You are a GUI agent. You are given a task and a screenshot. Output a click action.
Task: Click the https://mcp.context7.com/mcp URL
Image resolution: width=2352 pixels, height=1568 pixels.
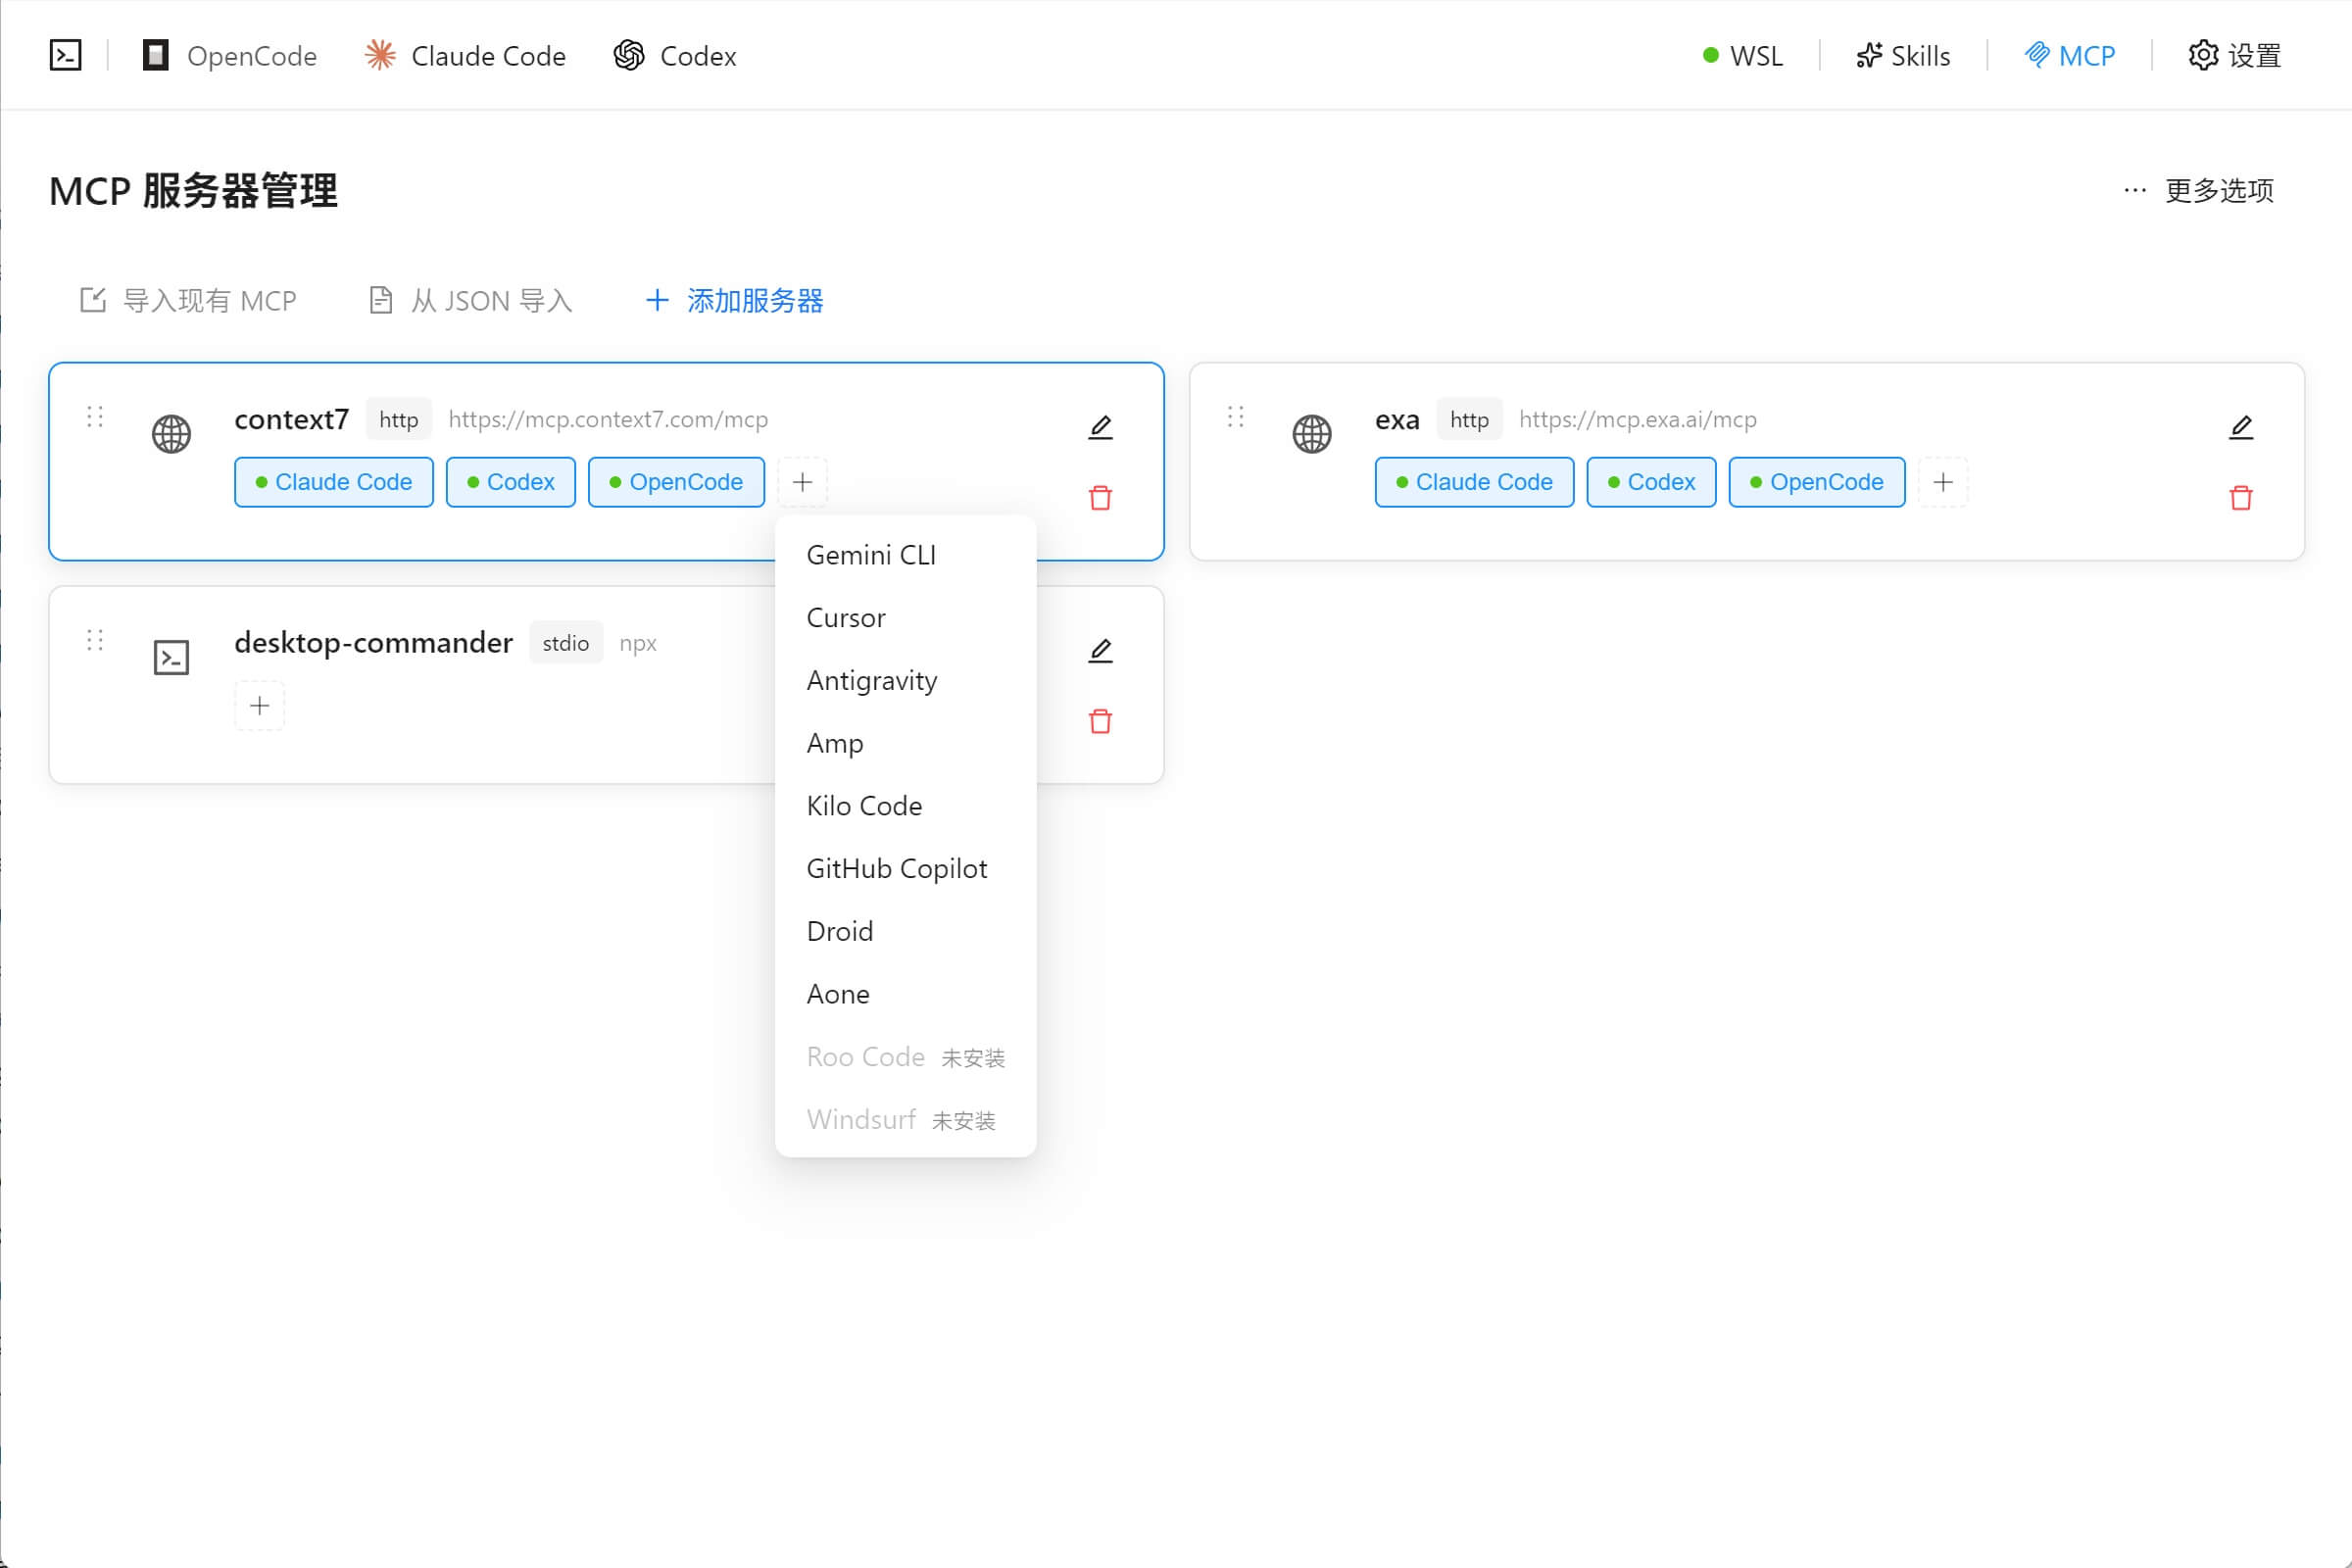(x=608, y=419)
